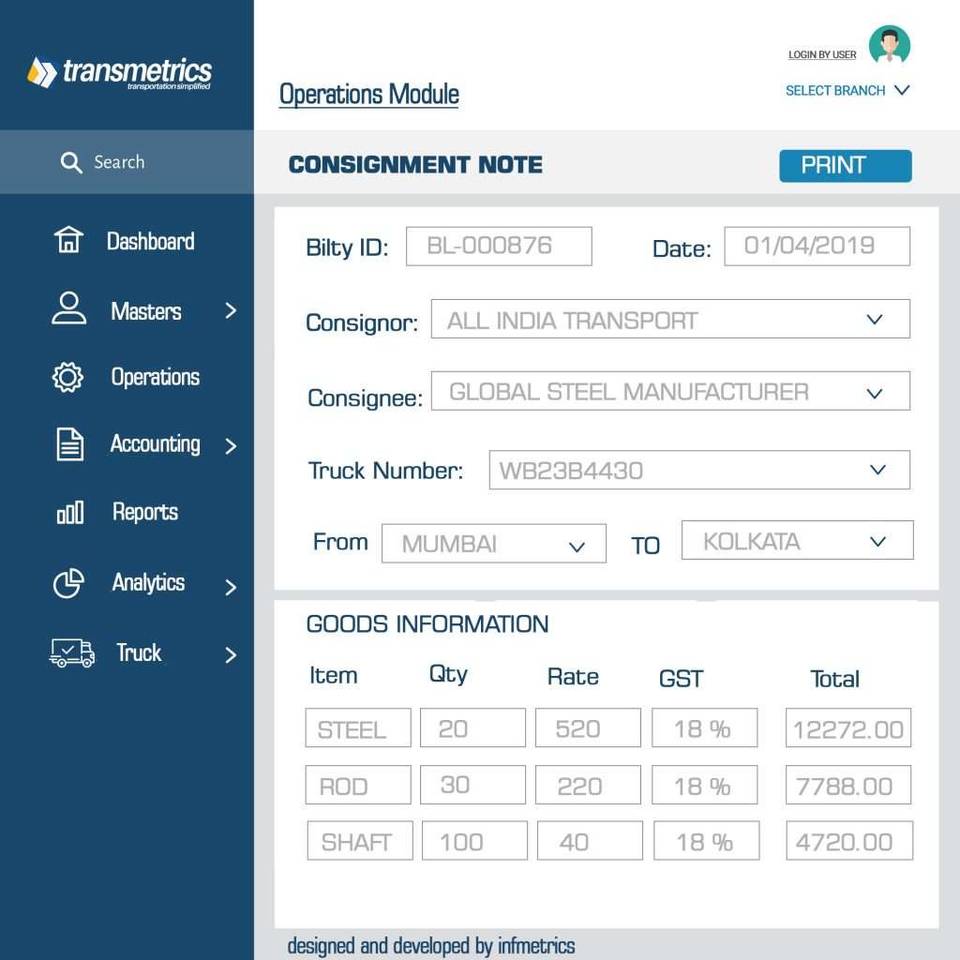The width and height of the screenshot is (960, 960).
Task: Click the Date field 01/04/2019
Action: click(x=817, y=246)
